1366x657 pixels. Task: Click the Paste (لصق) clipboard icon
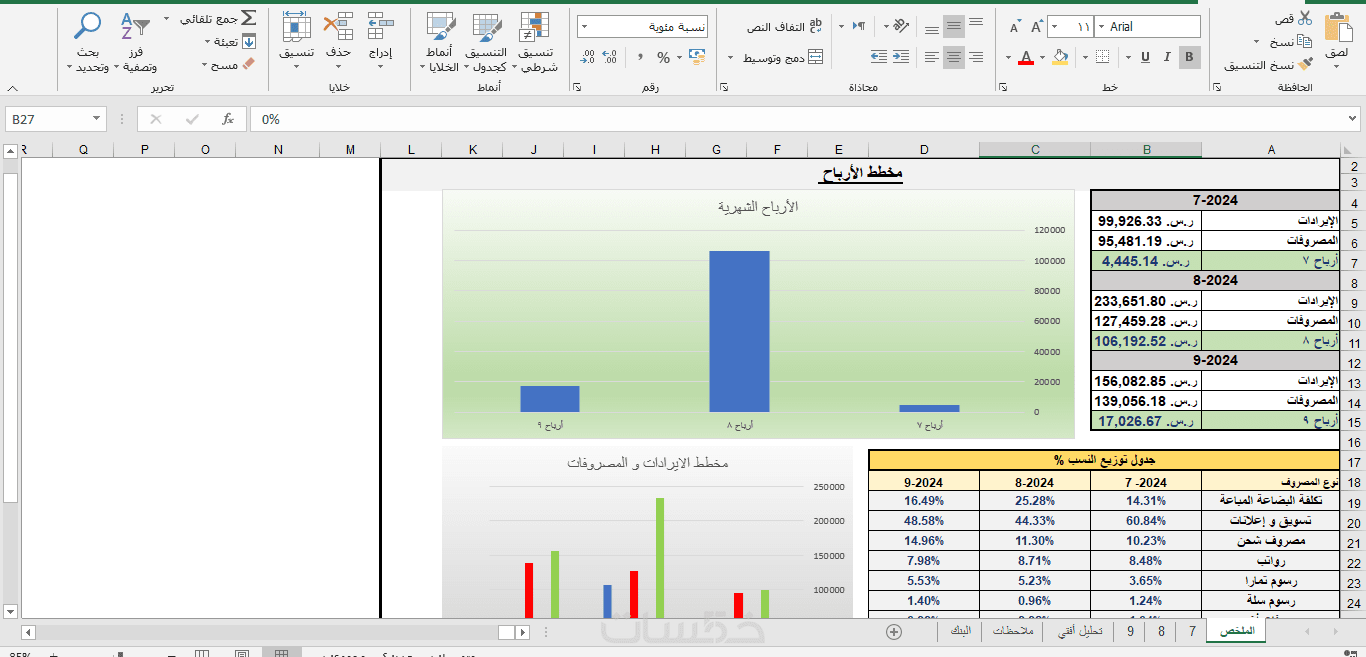[x=1337, y=28]
